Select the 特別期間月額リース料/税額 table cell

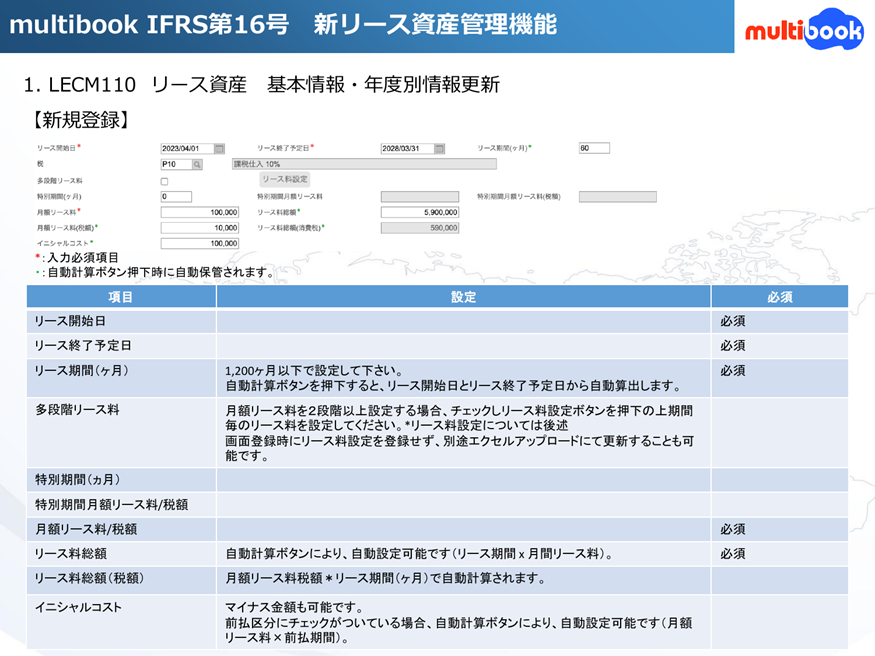(x=121, y=504)
